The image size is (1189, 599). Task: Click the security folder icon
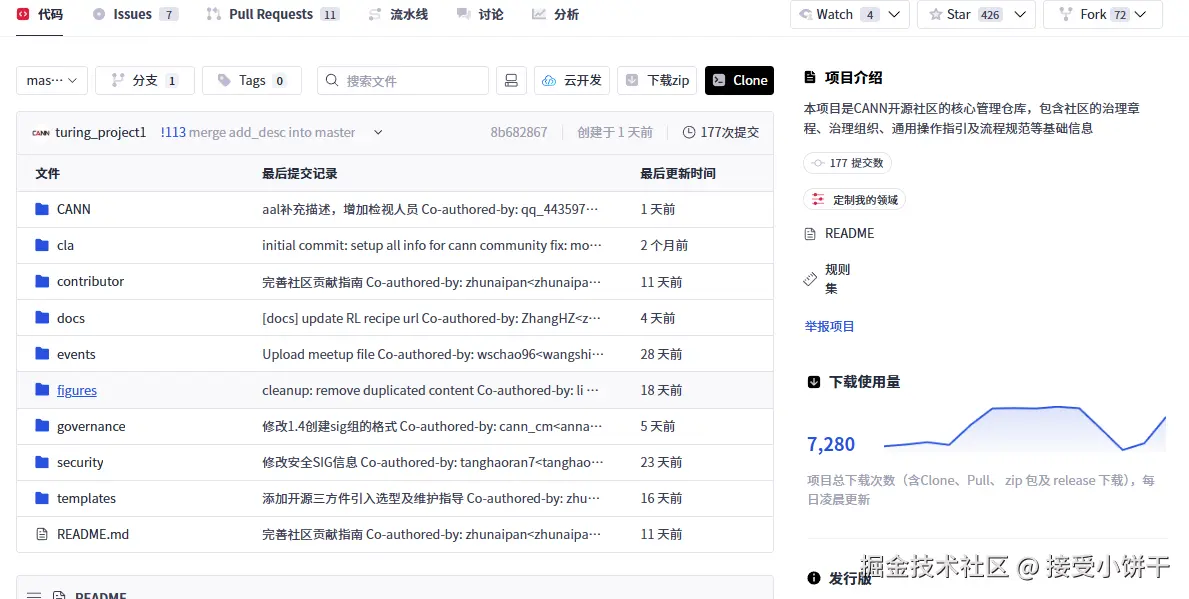coord(42,462)
